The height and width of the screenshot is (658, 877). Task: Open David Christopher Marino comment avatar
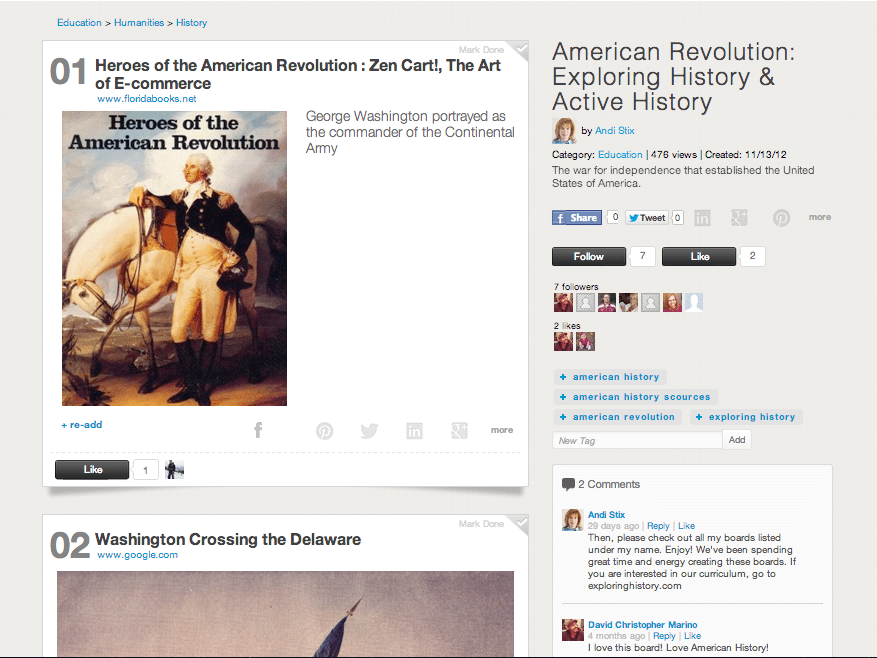coord(573,630)
